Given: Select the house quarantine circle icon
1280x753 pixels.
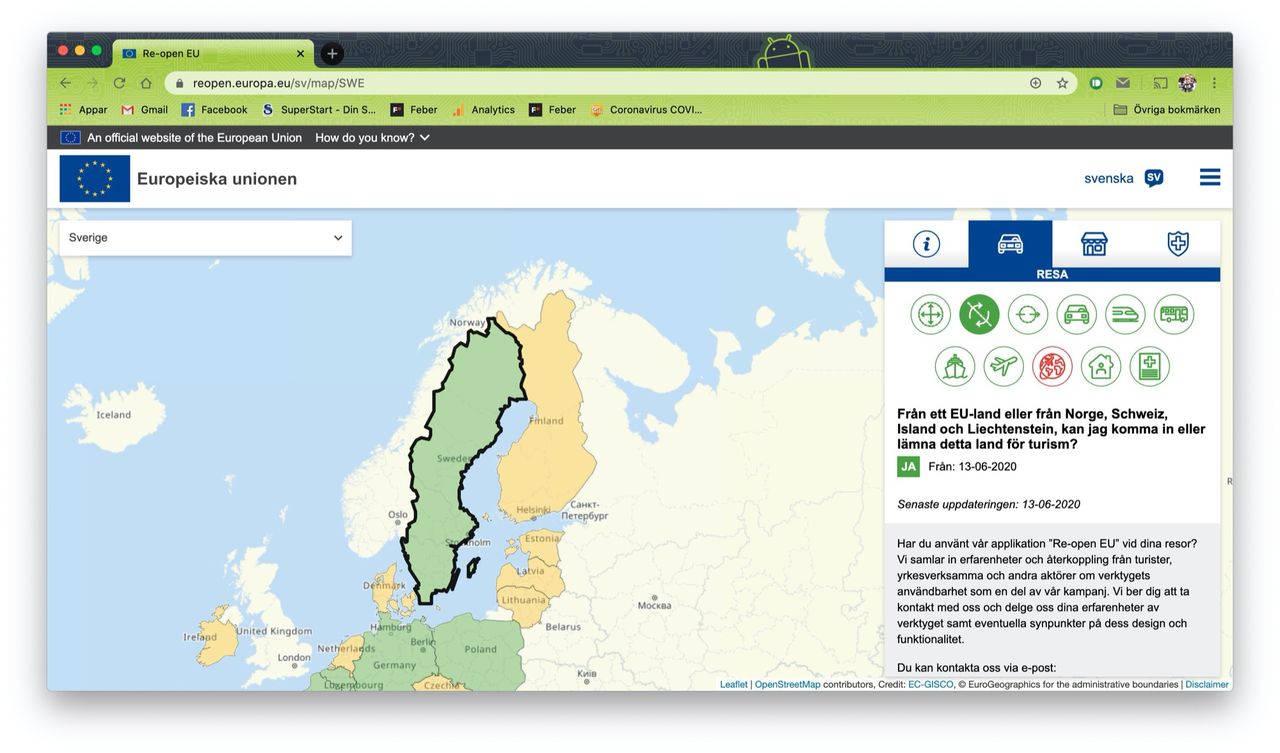Looking at the screenshot, I should point(1101,367).
